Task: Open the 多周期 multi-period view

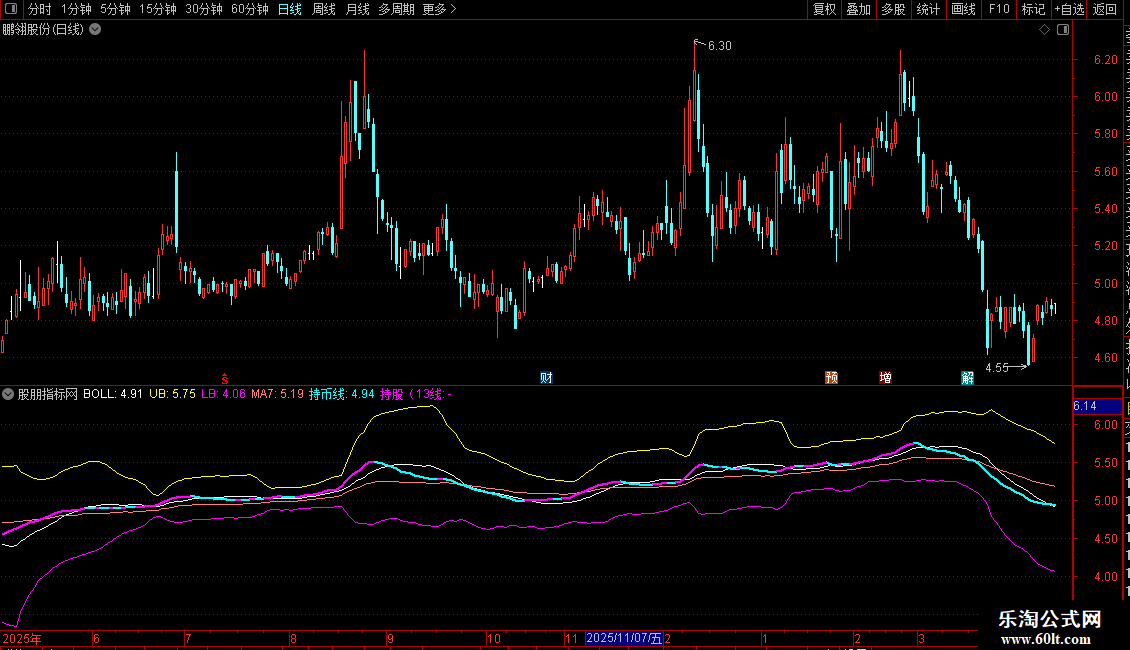Action: click(396, 9)
